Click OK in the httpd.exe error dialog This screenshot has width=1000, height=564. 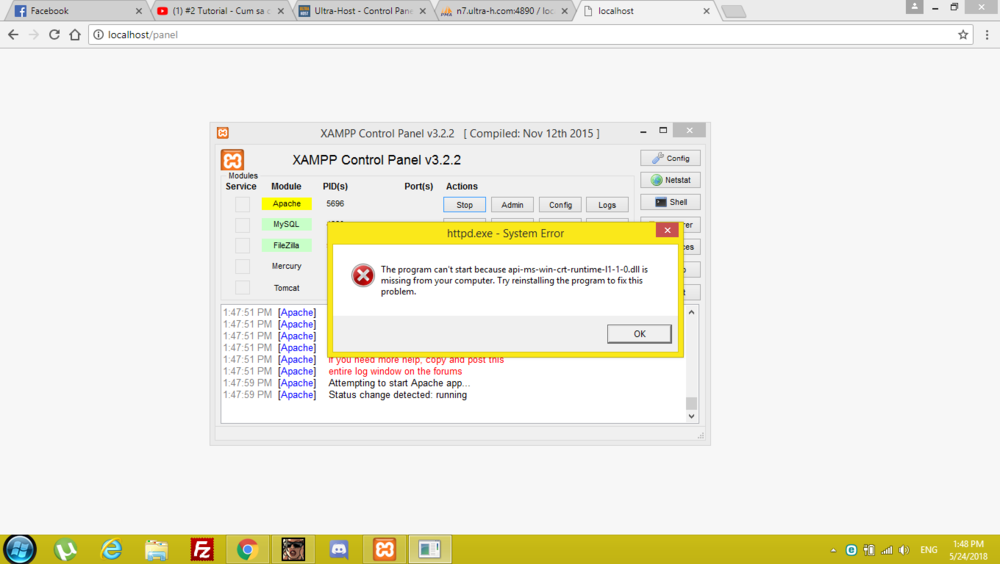point(639,334)
